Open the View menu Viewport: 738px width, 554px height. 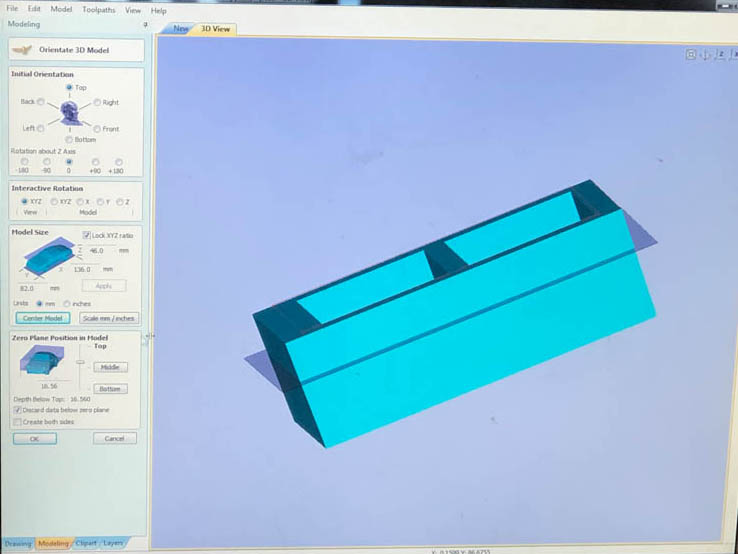tap(133, 10)
